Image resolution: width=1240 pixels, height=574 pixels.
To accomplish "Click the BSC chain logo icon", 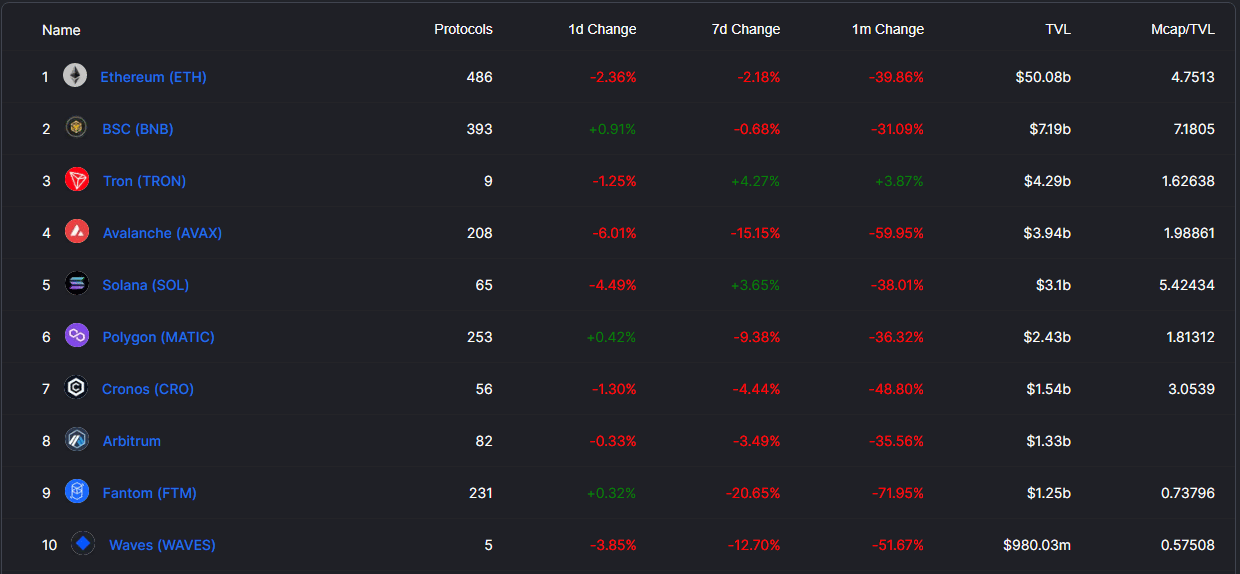I will (x=76, y=128).
